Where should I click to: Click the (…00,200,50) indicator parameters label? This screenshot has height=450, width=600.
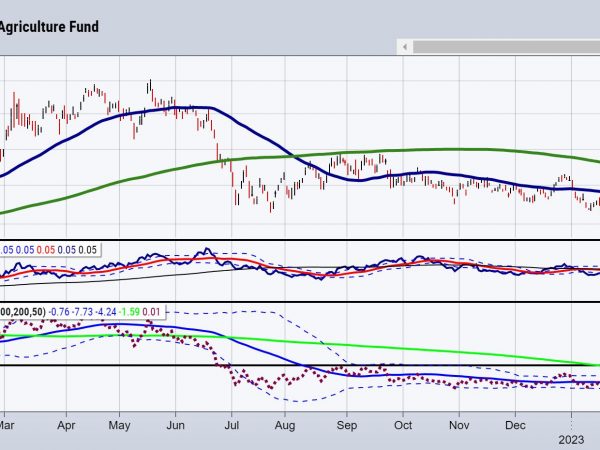(23, 312)
